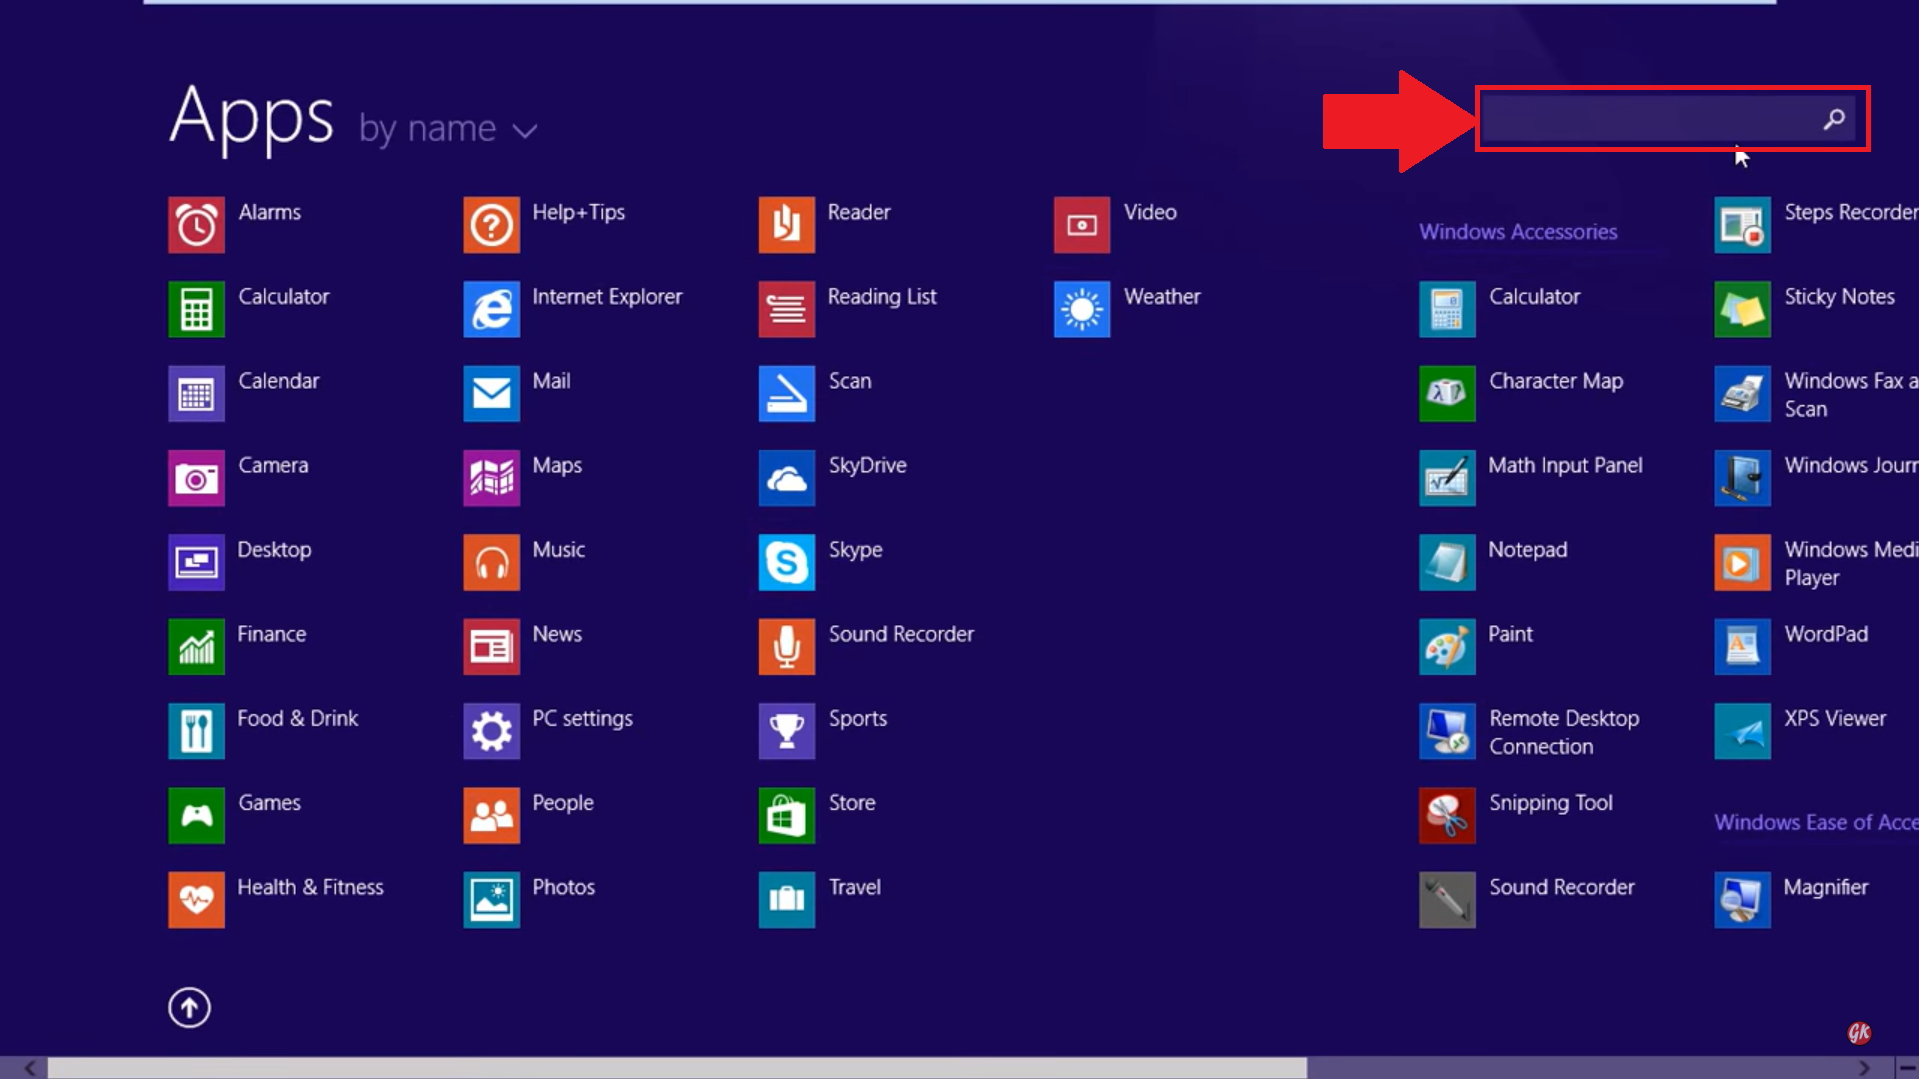This screenshot has height=1079, width=1919.
Task: Click the scrollbar left arrow
Action: point(29,1068)
